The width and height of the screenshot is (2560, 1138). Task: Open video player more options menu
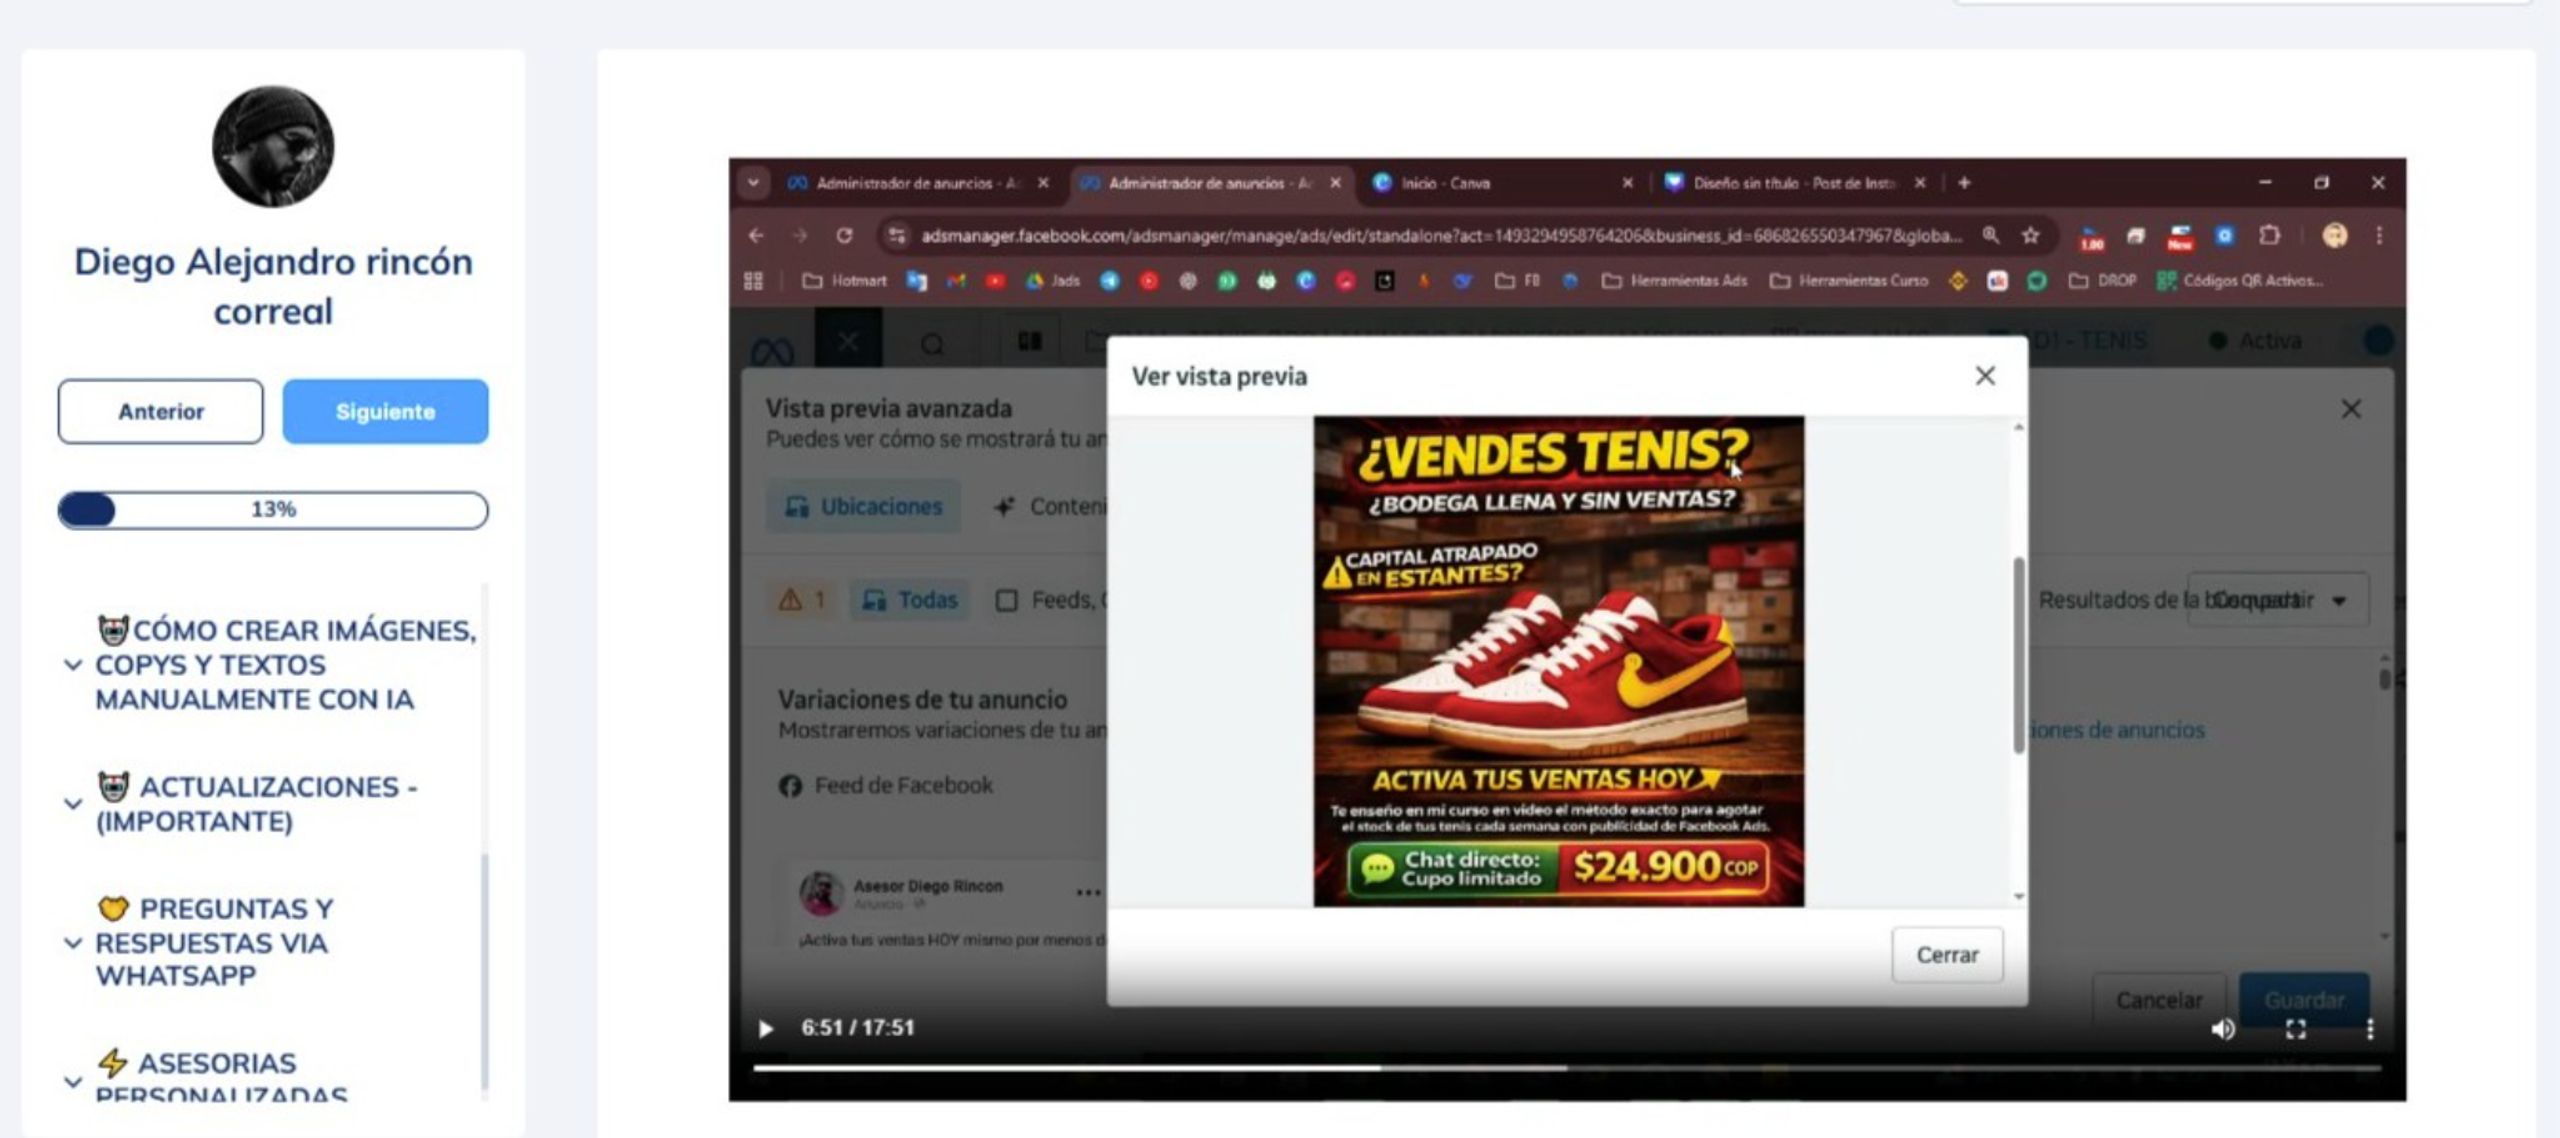click(x=2370, y=1029)
